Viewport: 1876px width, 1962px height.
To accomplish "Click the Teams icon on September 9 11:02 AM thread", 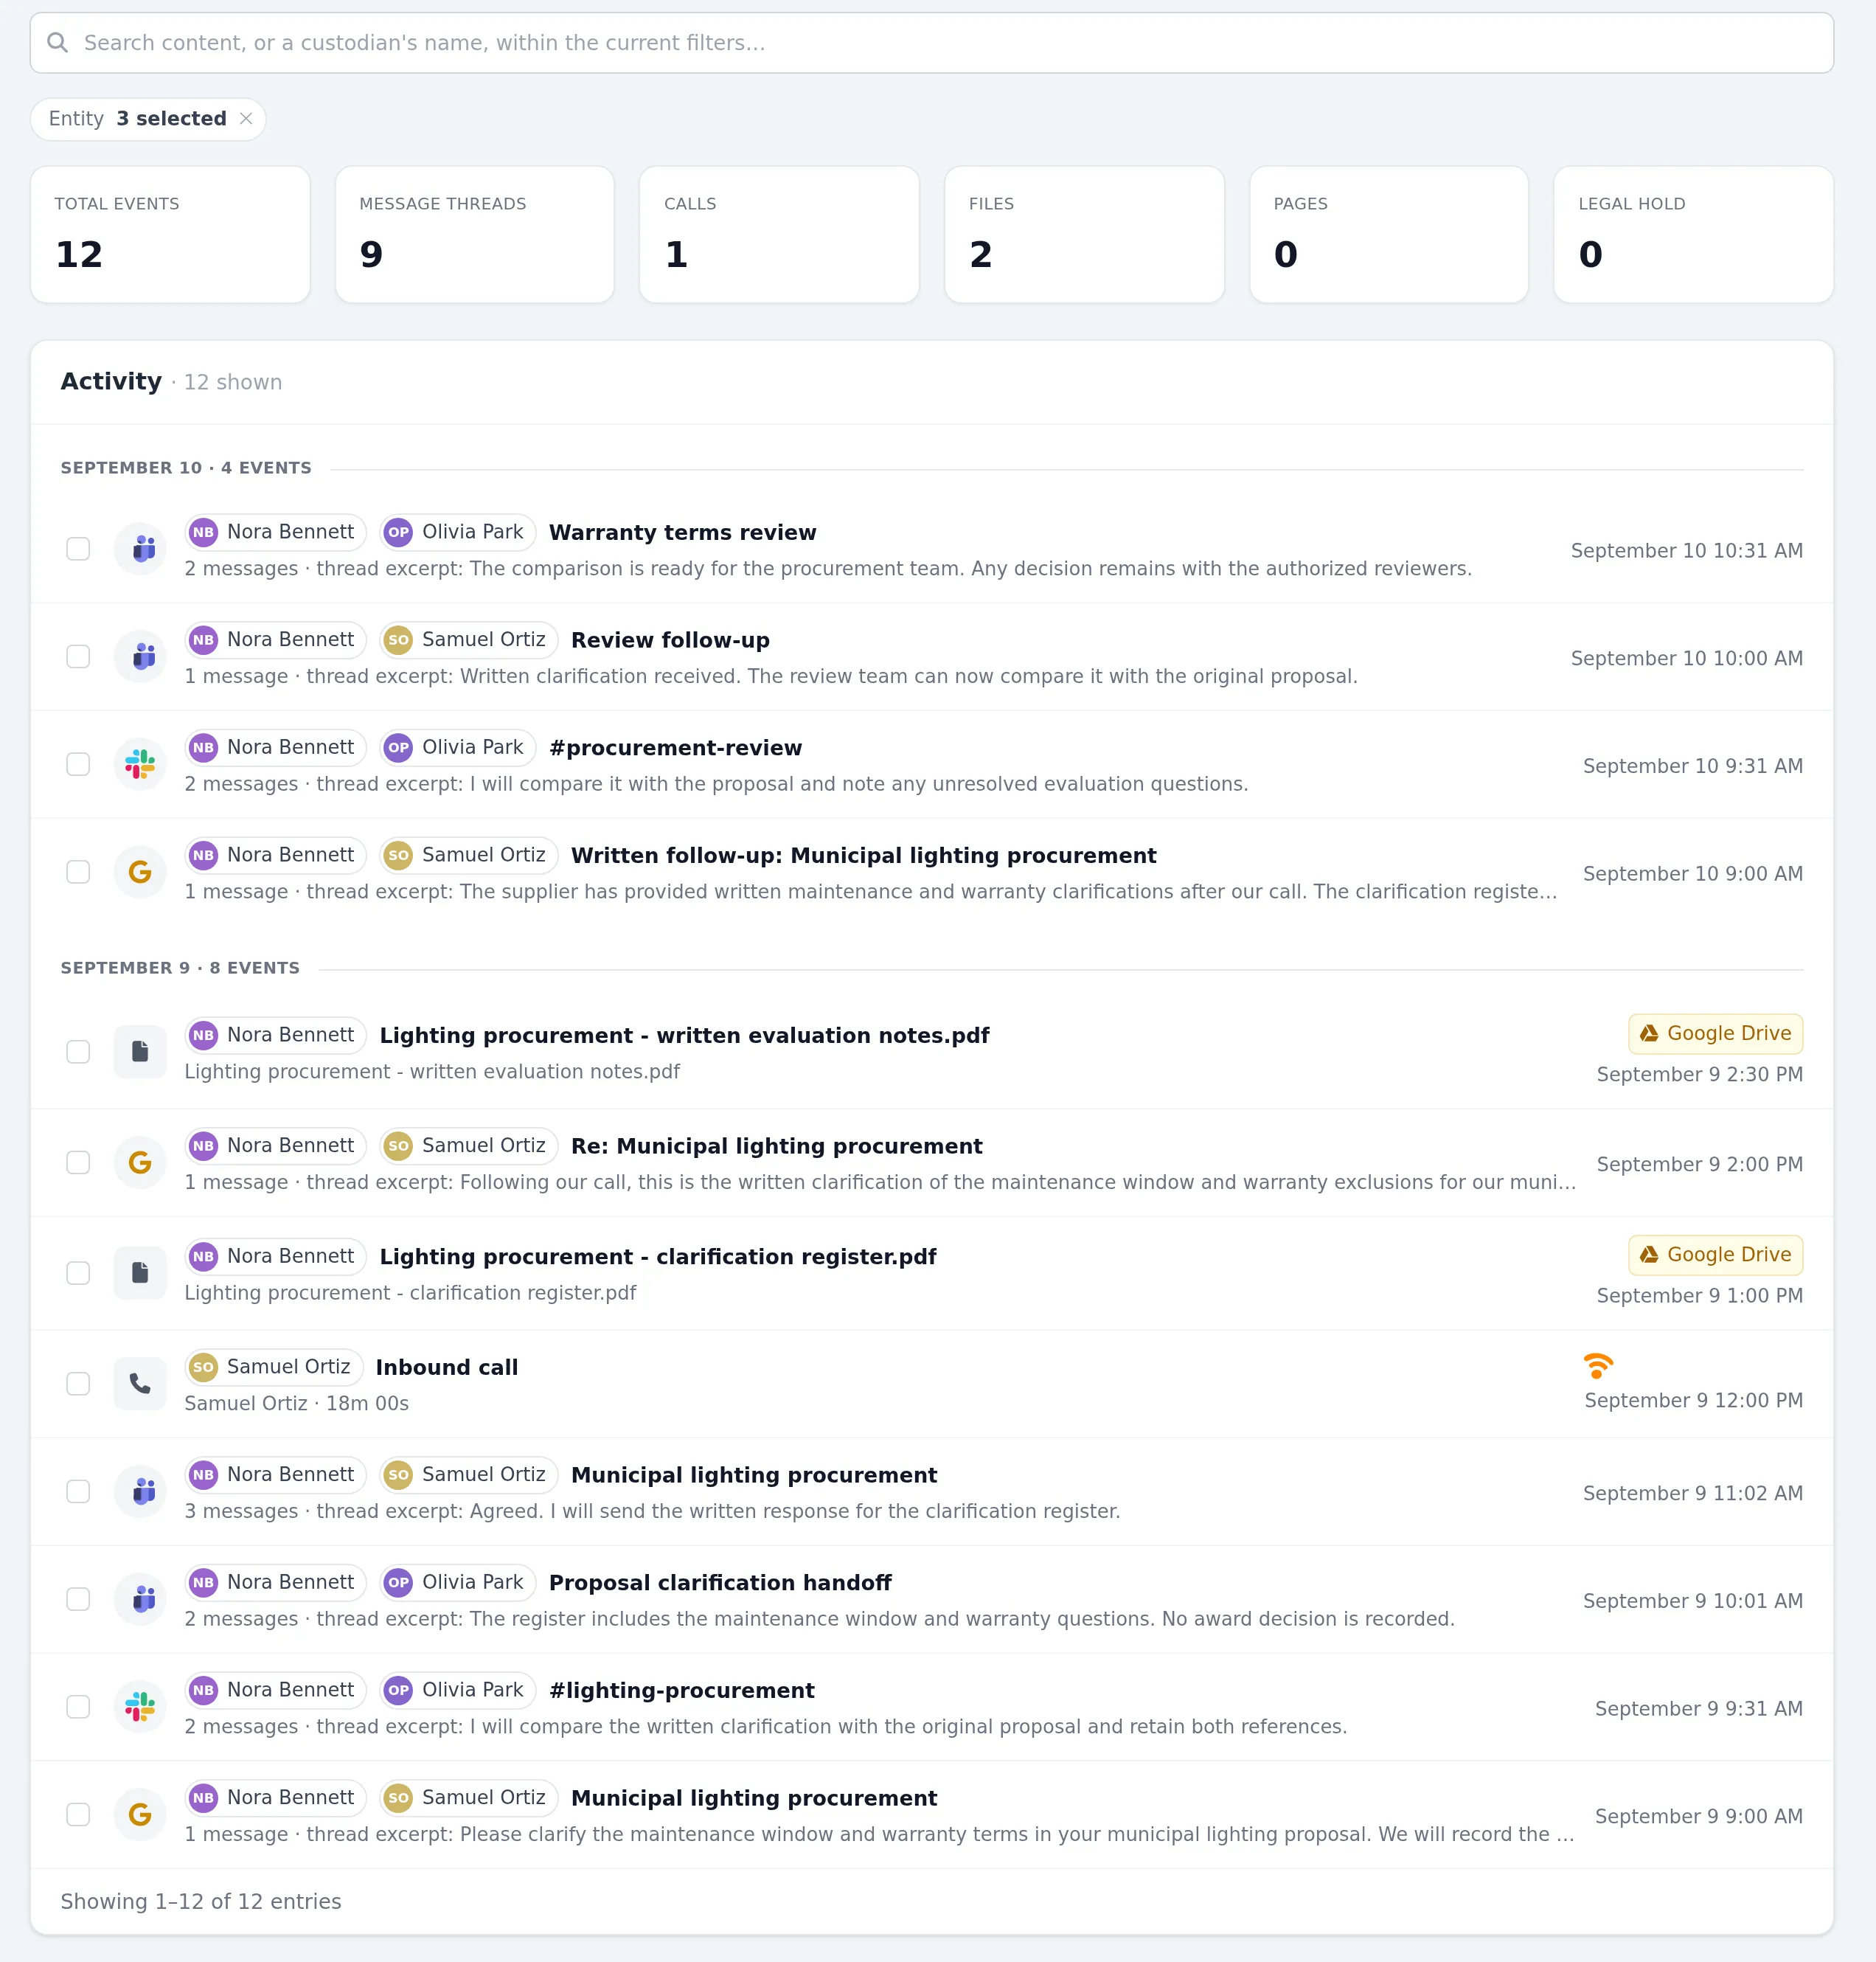I will tap(140, 1492).
